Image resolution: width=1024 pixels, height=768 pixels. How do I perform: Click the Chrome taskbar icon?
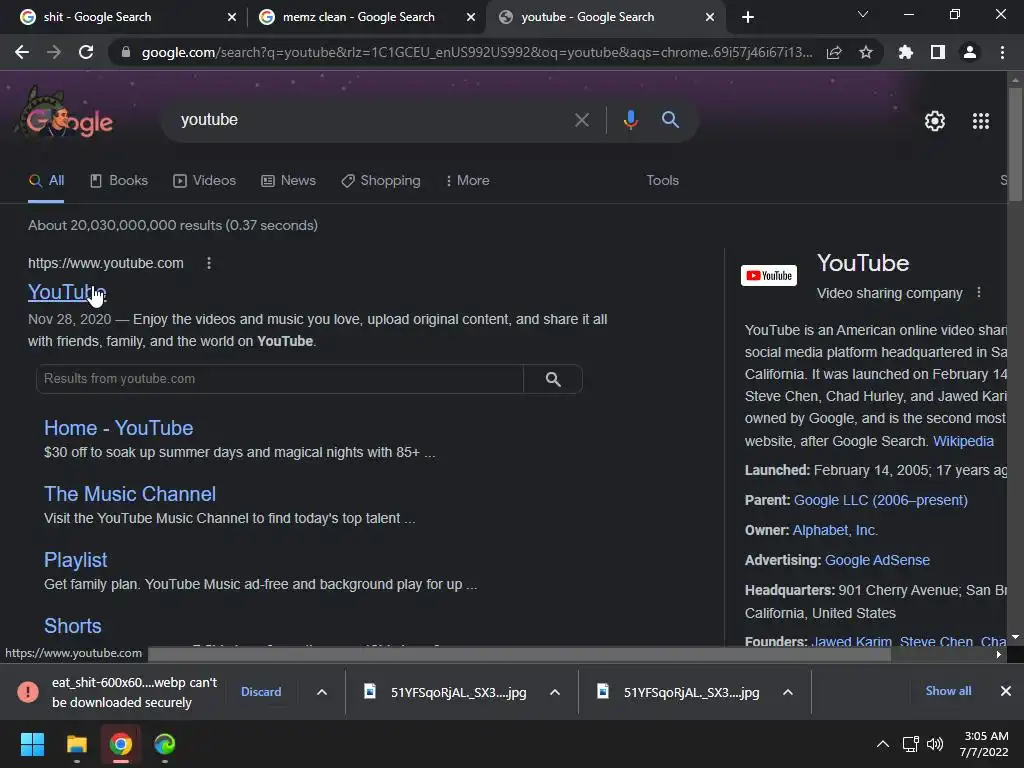click(120, 744)
